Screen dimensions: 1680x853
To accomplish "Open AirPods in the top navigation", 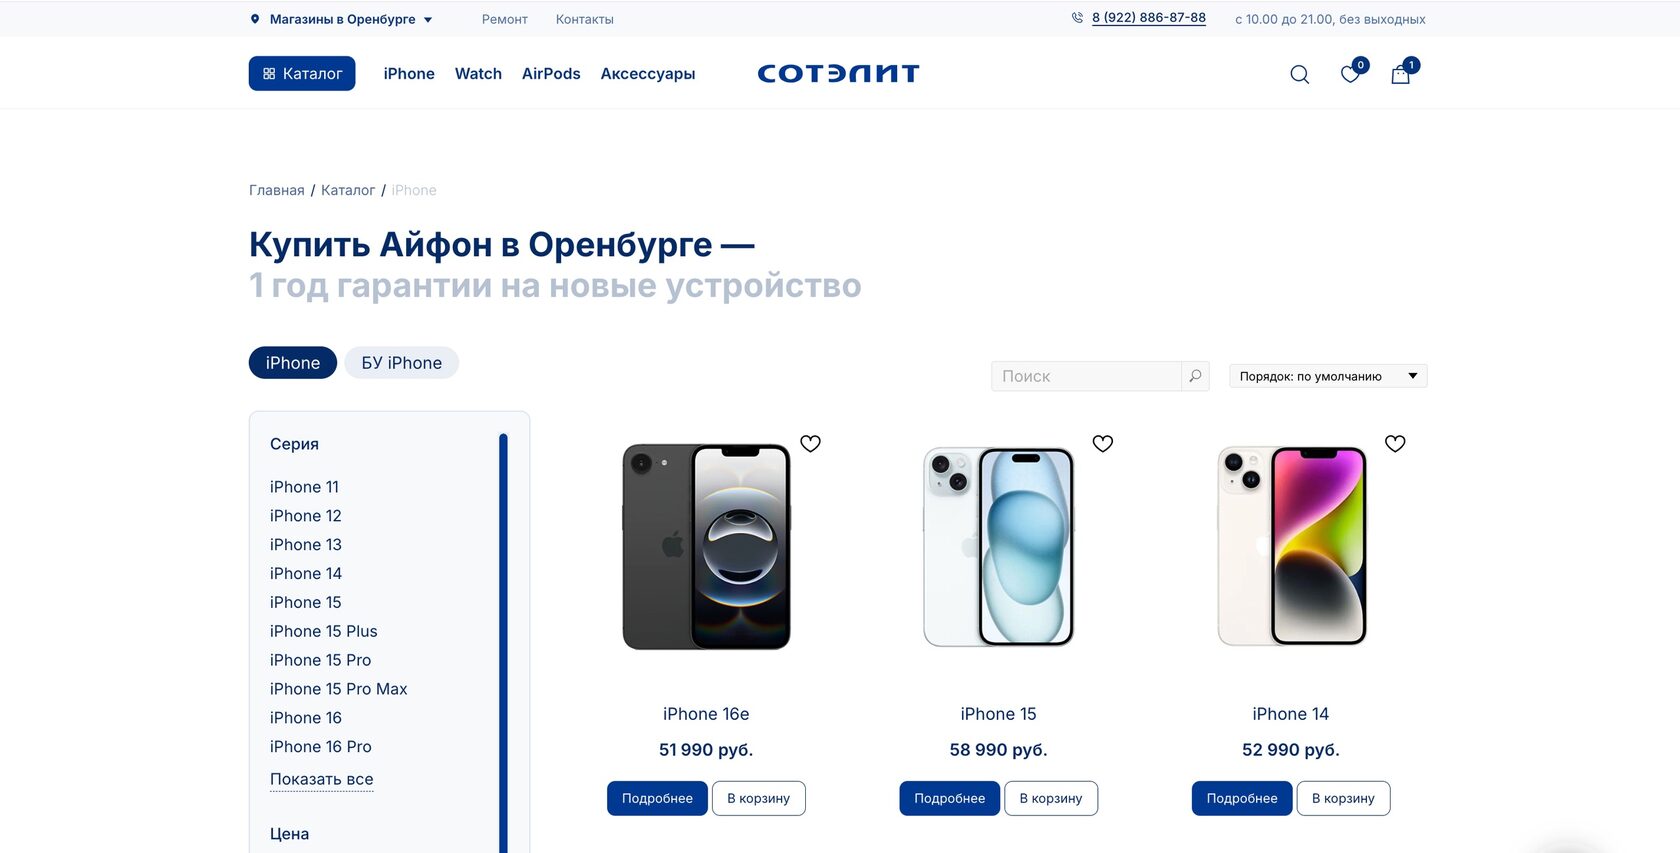I will [x=551, y=74].
